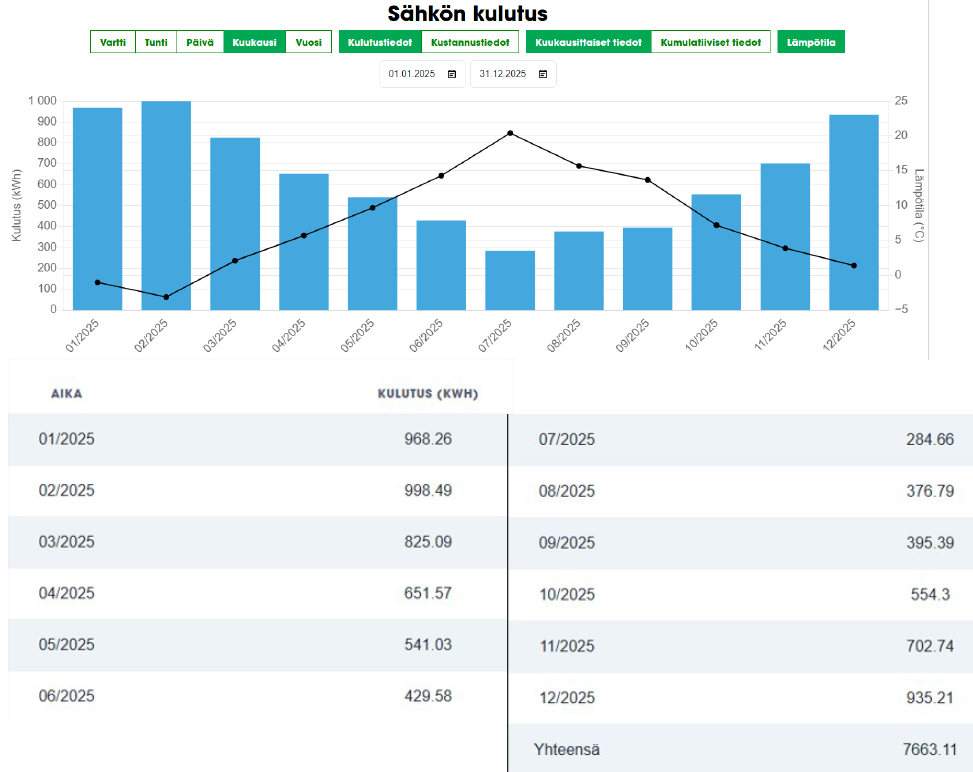Open calendar icon for start date 01.01.2025

[x=452, y=74]
